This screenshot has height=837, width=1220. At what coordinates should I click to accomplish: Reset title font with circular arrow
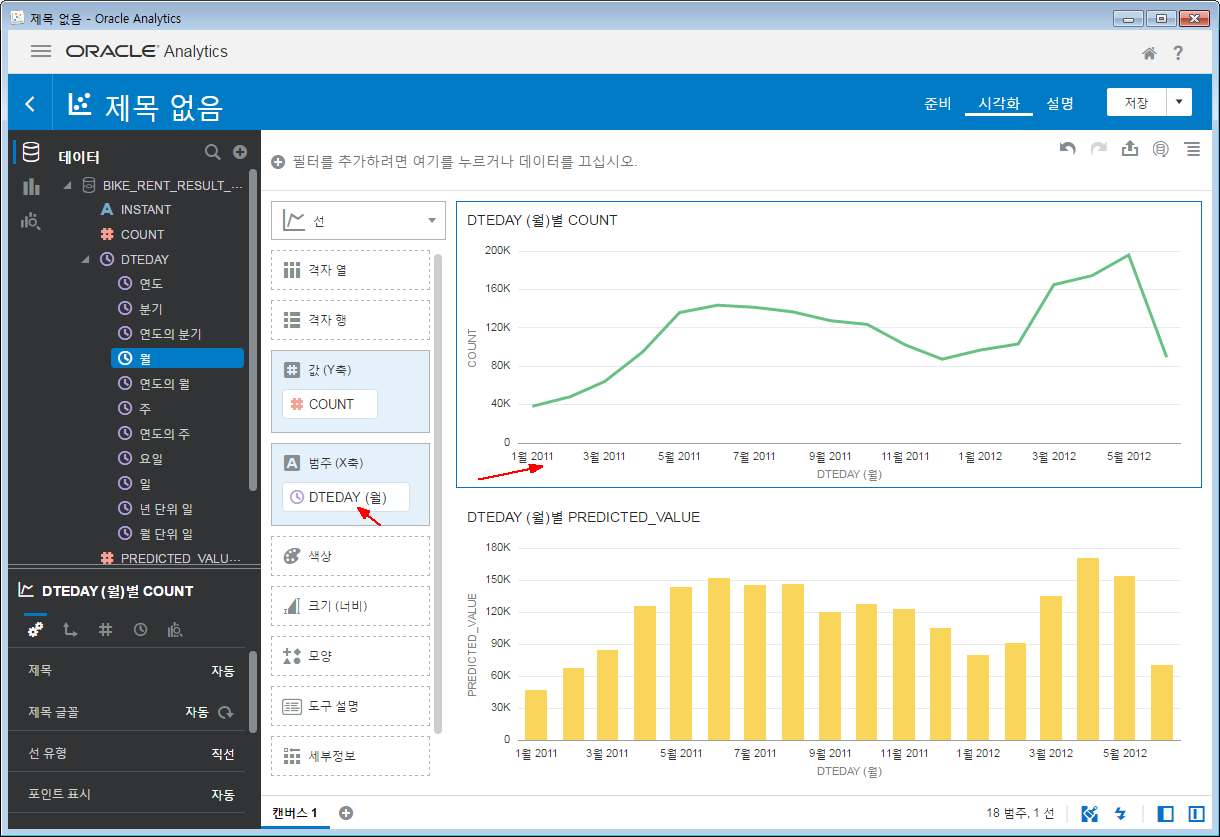point(227,713)
